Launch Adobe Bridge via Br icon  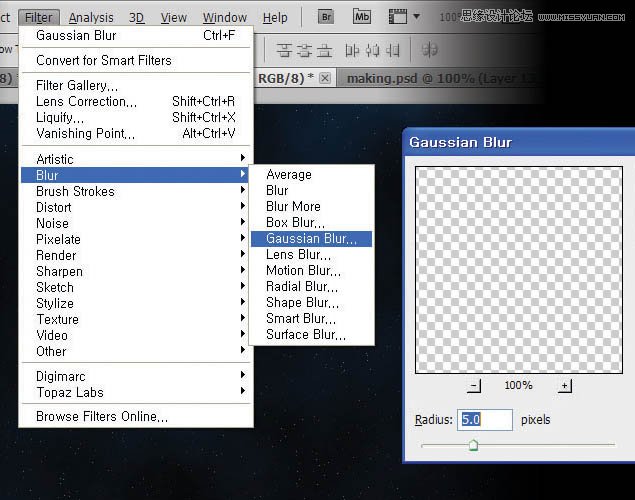pyautogui.click(x=326, y=17)
